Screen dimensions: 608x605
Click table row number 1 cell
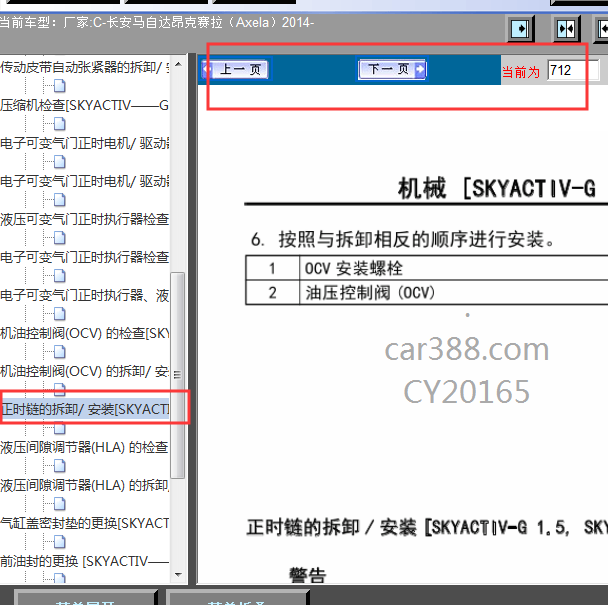272,268
